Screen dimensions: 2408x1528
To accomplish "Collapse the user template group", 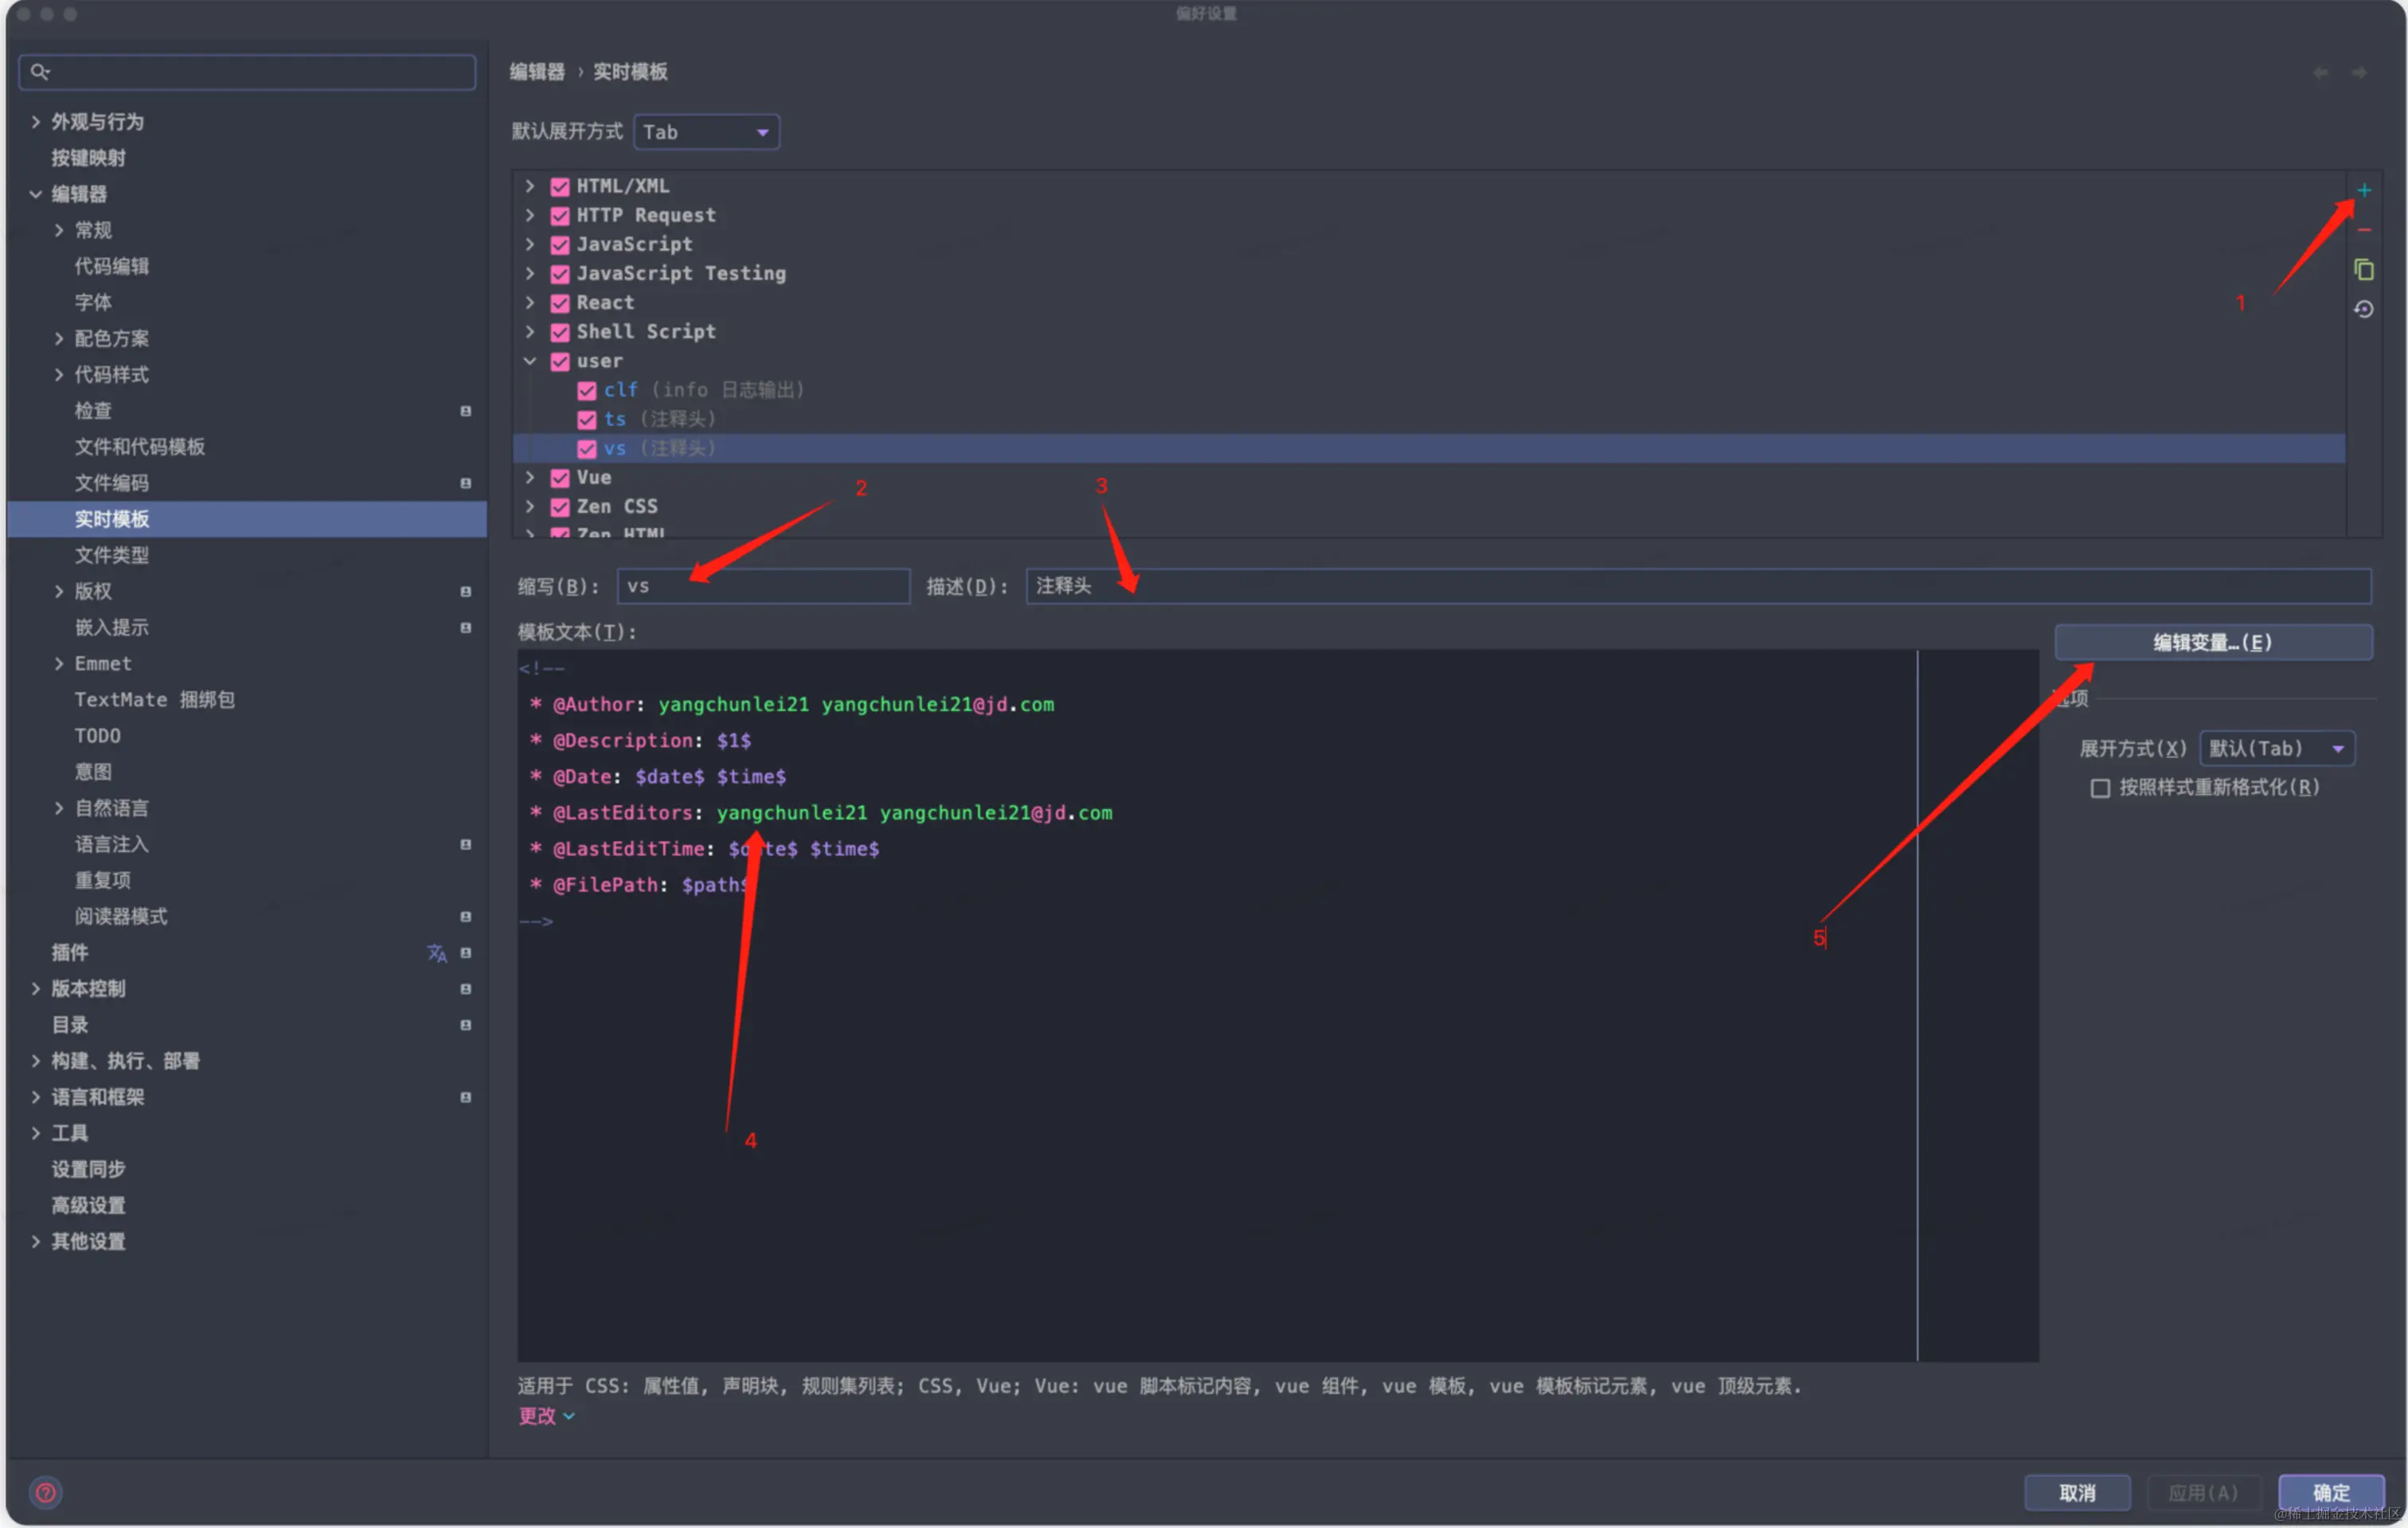I will [x=530, y=361].
